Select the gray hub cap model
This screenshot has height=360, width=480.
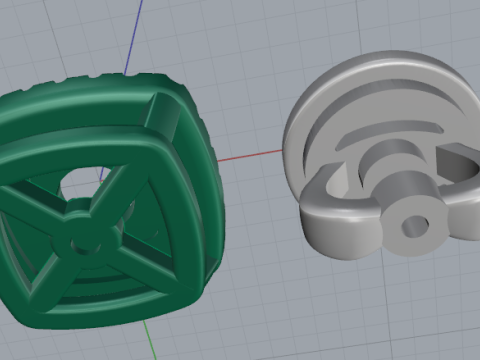(x=381, y=155)
